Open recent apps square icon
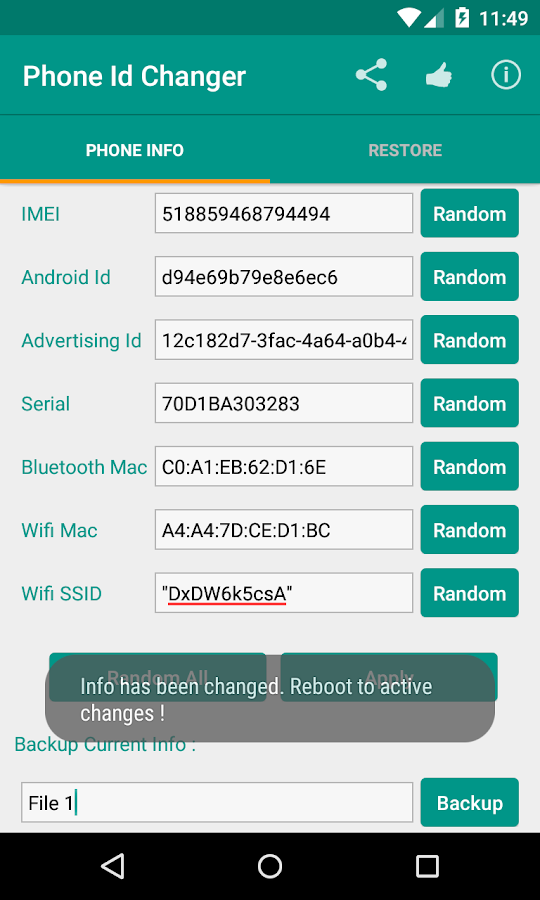The height and width of the screenshot is (900, 540). (x=427, y=866)
